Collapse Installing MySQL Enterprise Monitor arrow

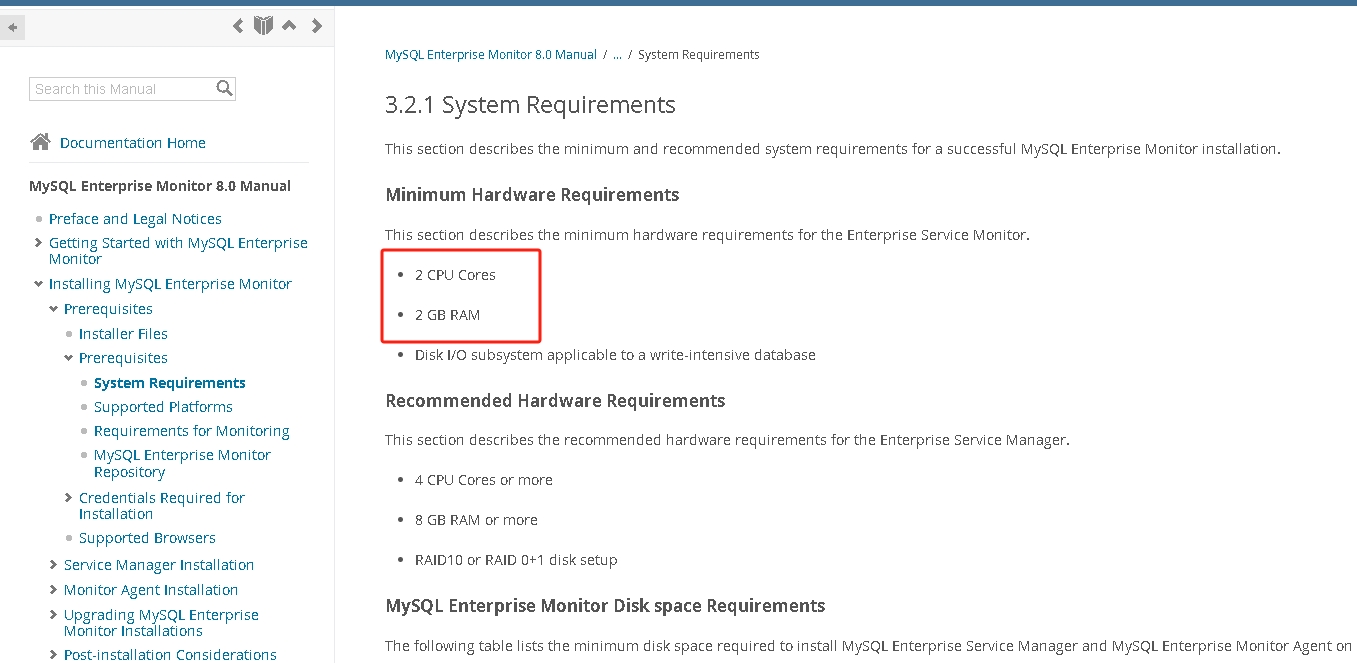[38, 284]
